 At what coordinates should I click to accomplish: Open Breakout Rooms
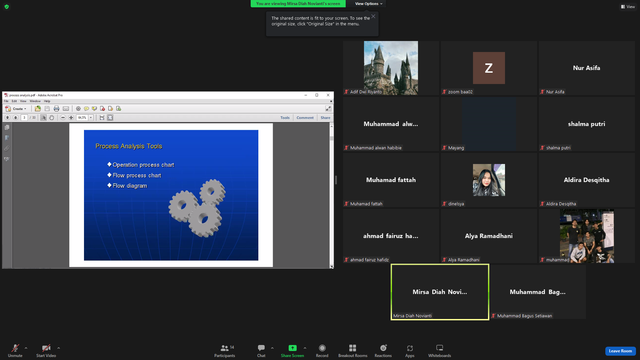pyautogui.click(x=353, y=350)
